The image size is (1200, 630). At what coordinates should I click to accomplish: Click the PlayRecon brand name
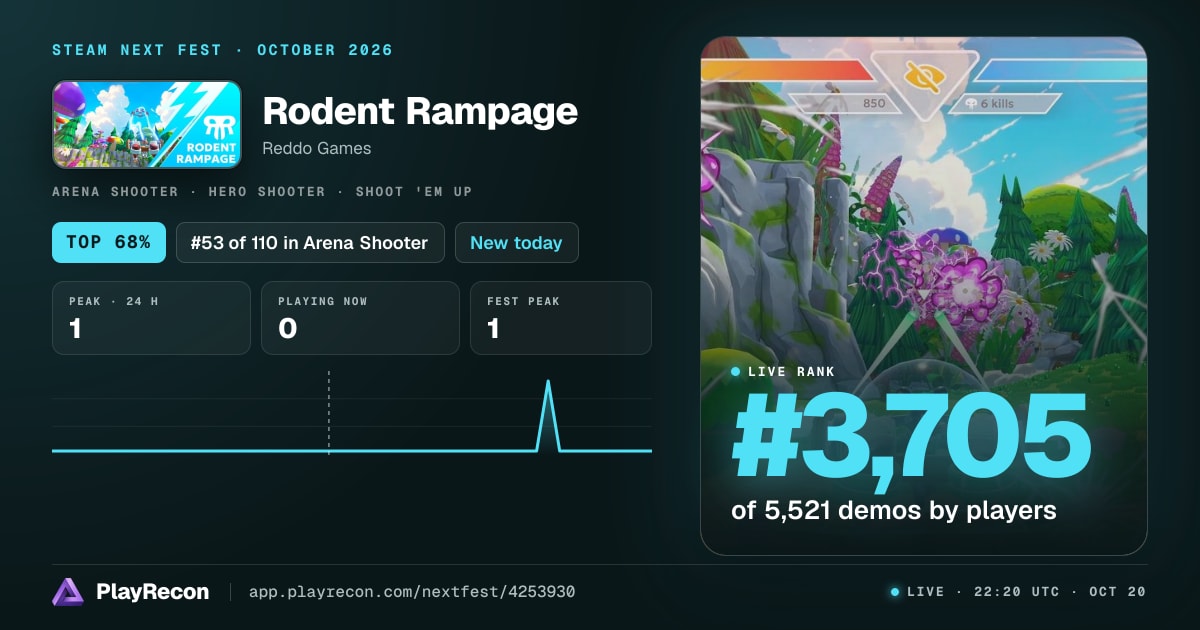153,592
